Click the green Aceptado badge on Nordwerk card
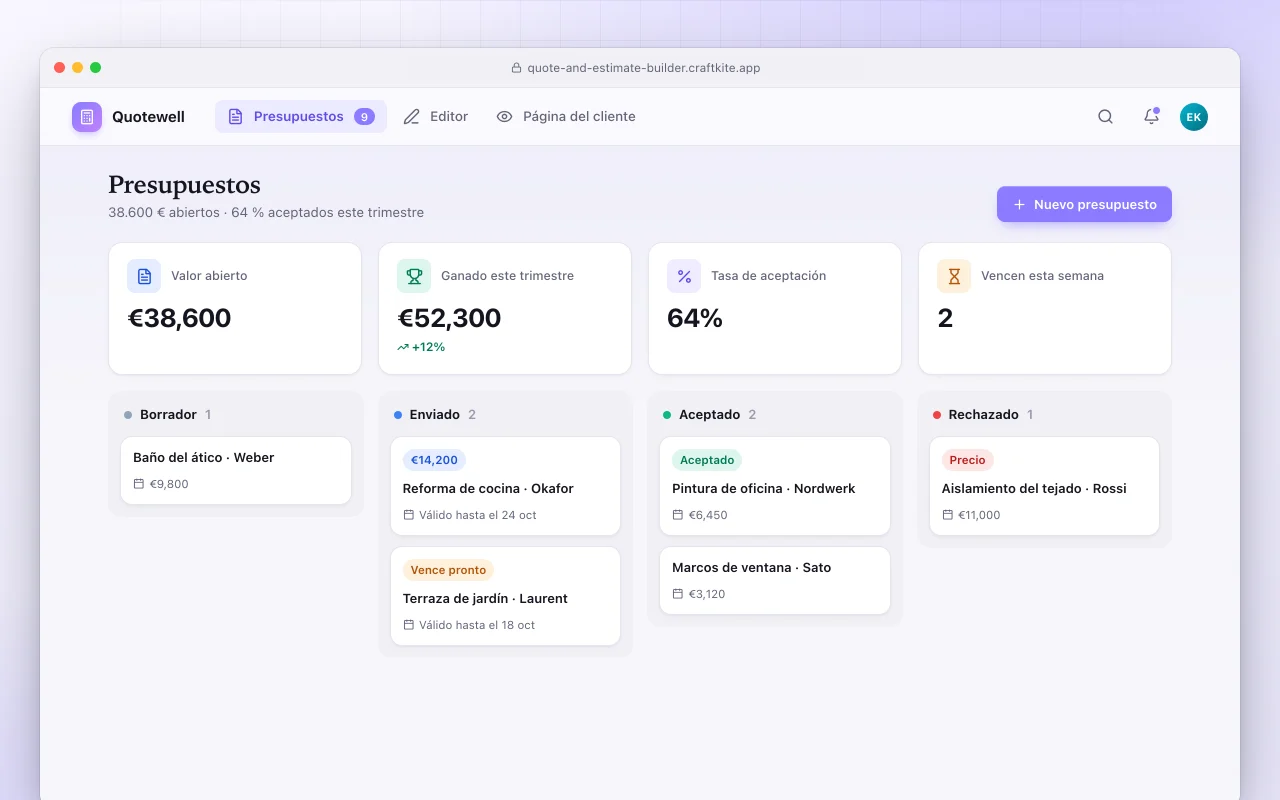Viewport: 1280px width, 800px height. [x=707, y=460]
